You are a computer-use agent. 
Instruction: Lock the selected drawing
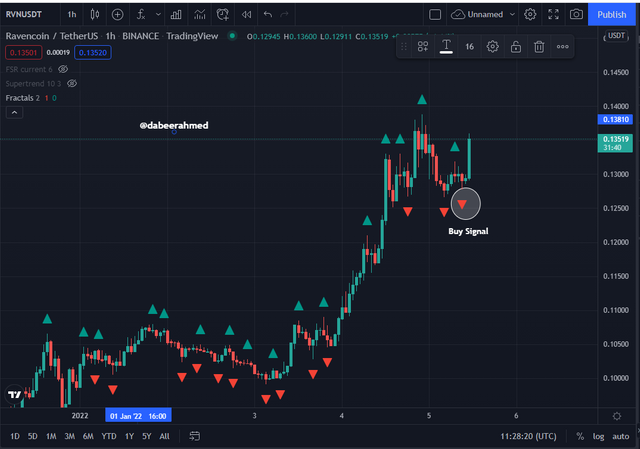[x=516, y=47]
